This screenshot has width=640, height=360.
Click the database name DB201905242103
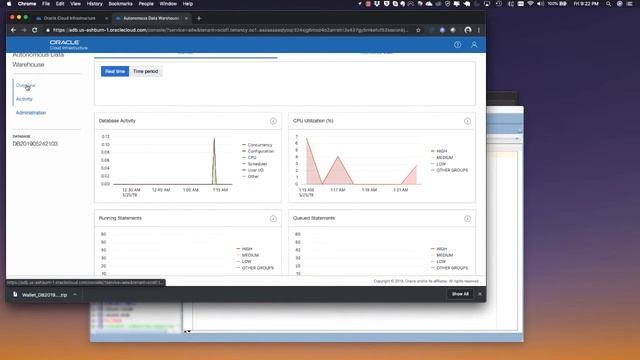click(x=35, y=144)
